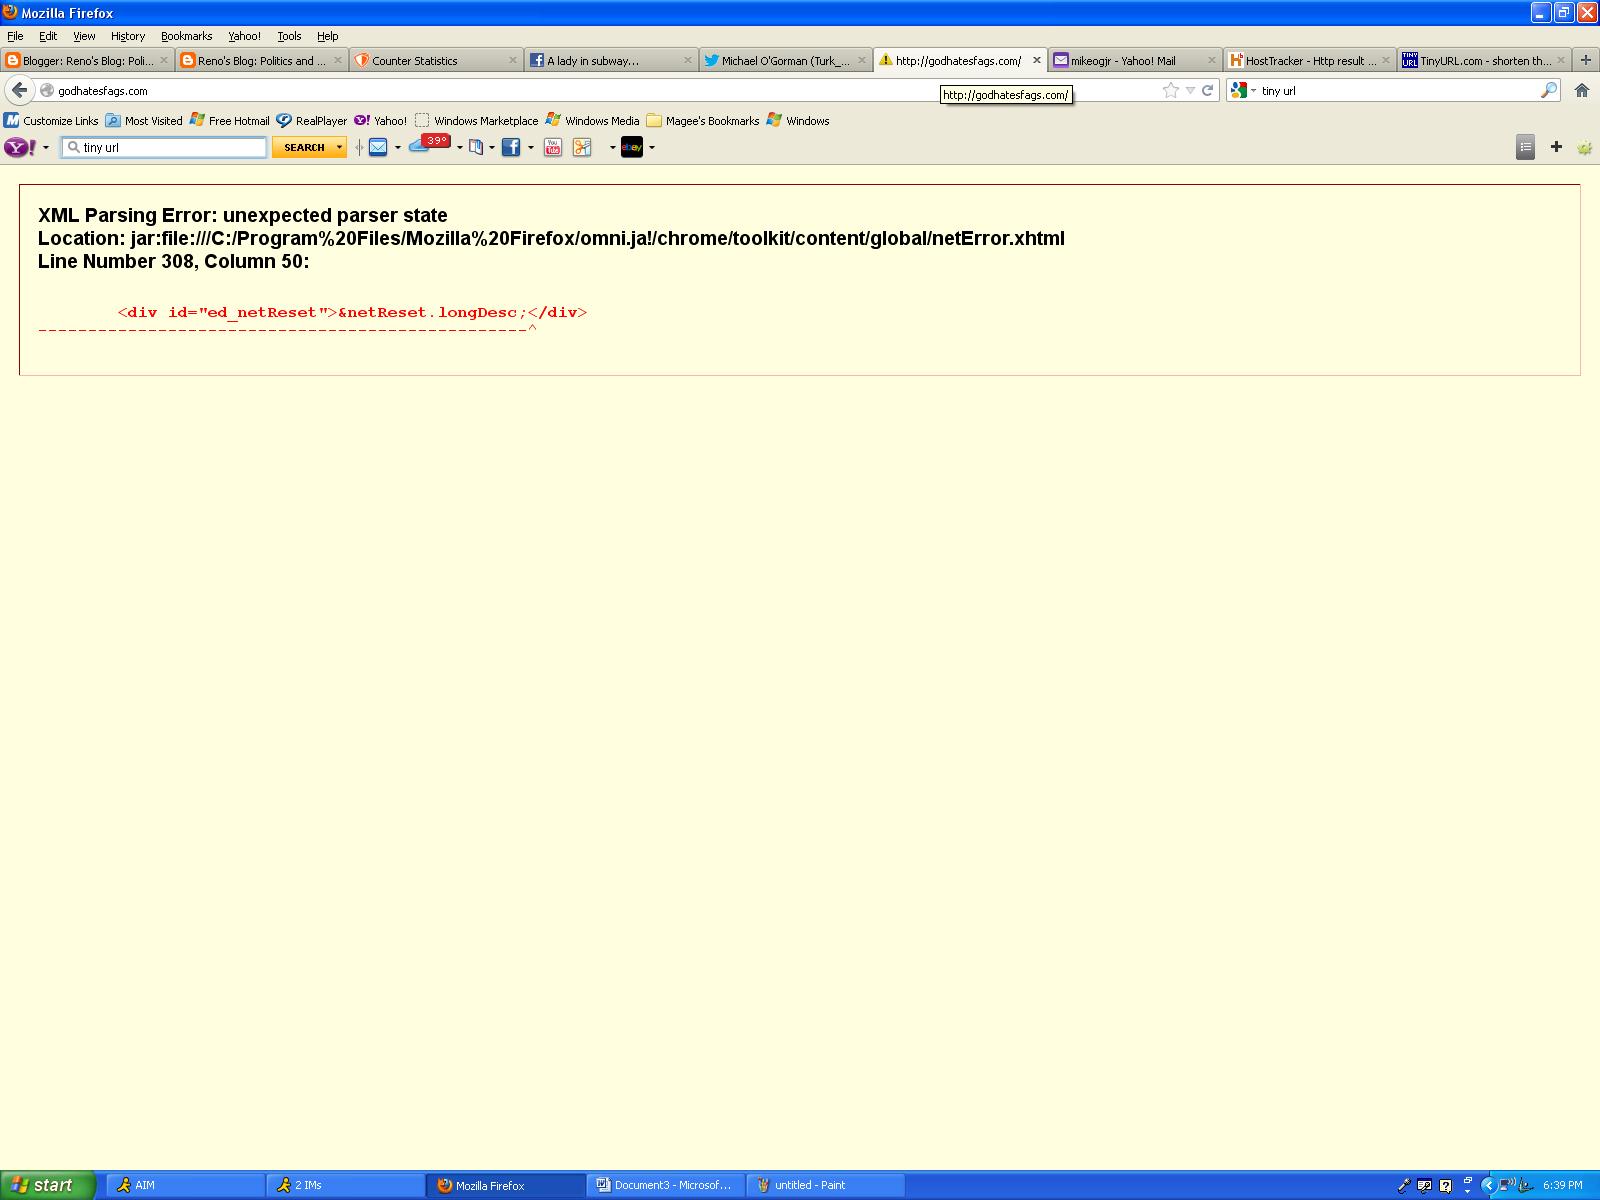Open the Customize Links bookmark

(51, 120)
